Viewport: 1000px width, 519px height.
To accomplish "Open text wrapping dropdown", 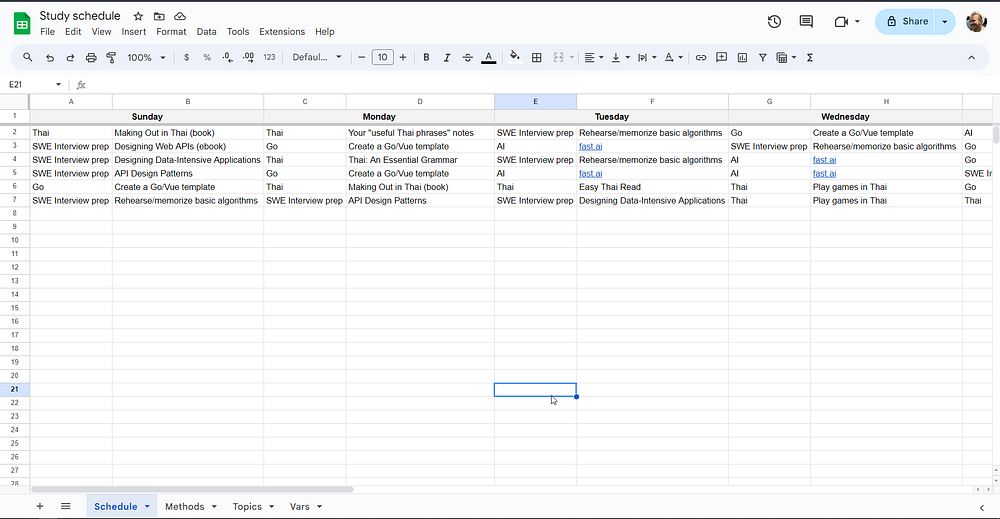I will click(647, 57).
